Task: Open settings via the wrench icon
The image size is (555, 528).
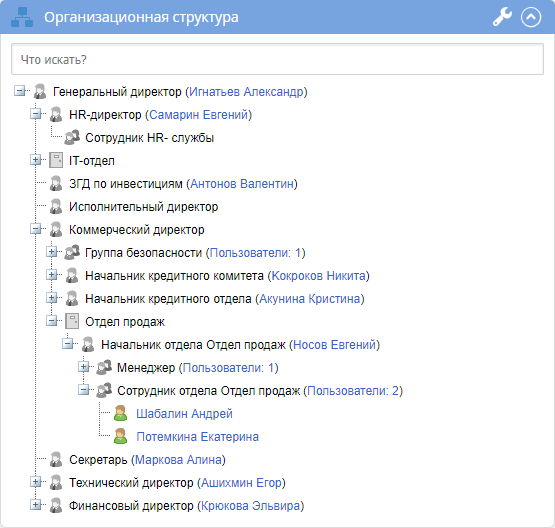Action: 502,17
